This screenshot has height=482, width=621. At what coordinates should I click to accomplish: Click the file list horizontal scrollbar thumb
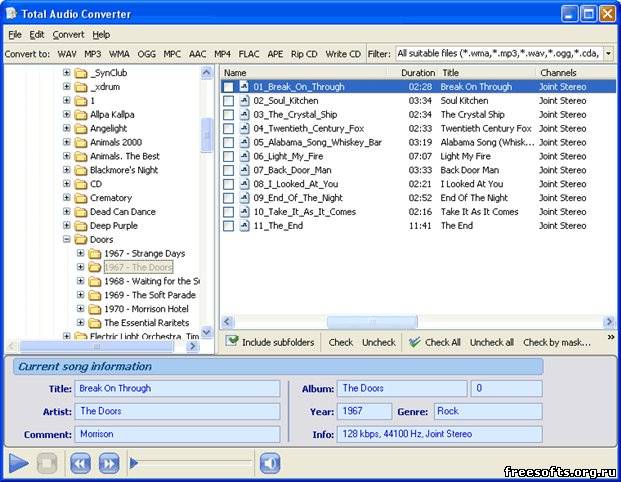(372, 322)
